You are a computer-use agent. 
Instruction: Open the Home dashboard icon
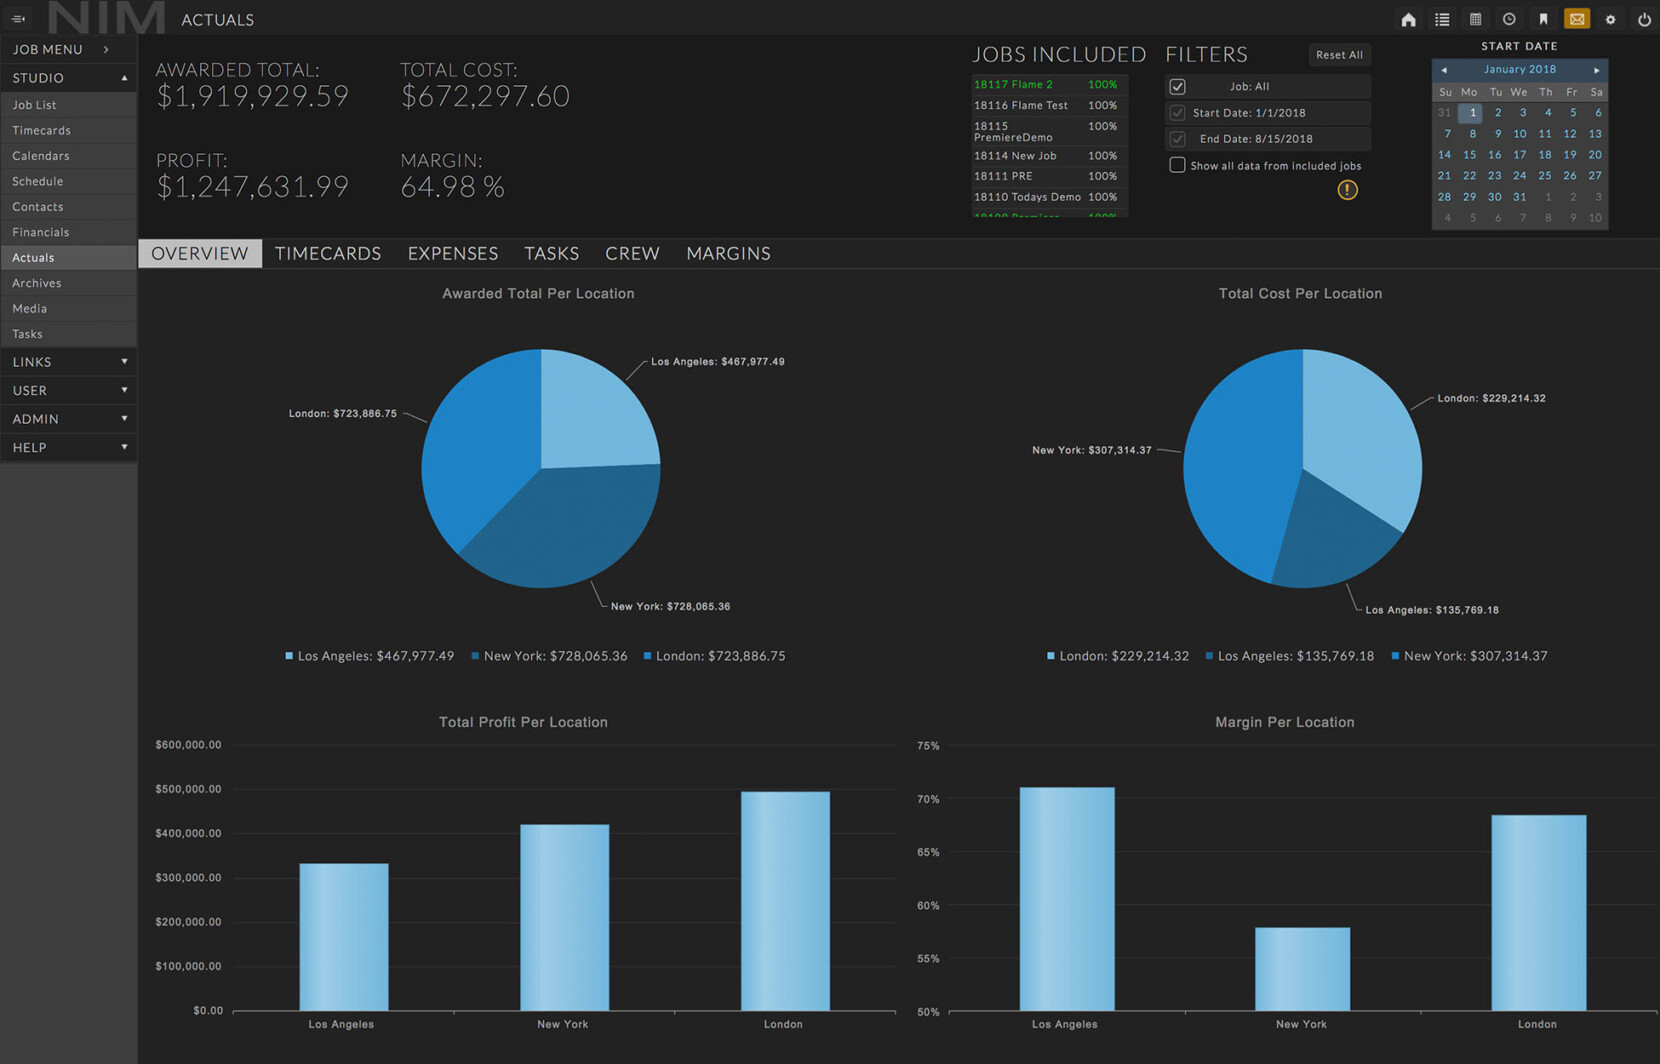(x=1408, y=19)
